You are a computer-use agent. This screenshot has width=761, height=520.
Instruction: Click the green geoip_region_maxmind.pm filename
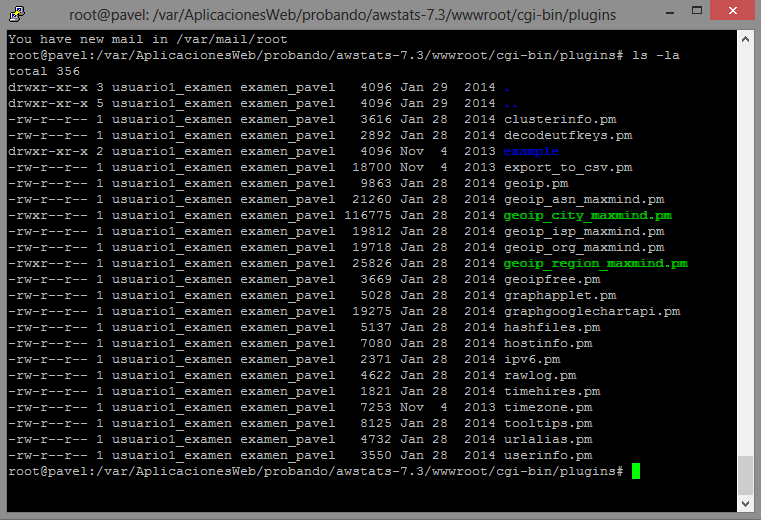[x=595, y=263]
